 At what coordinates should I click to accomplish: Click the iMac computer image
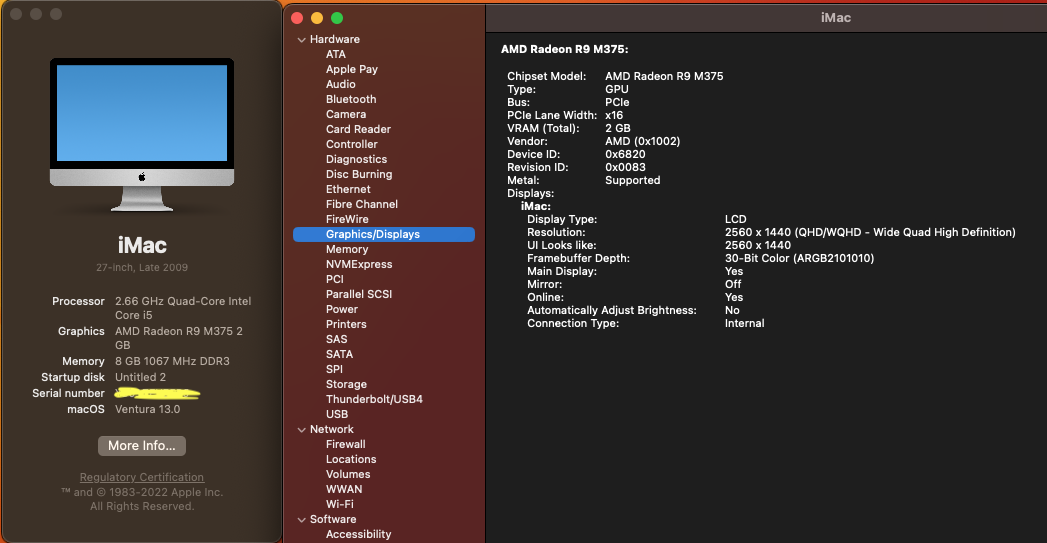(x=142, y=133)
